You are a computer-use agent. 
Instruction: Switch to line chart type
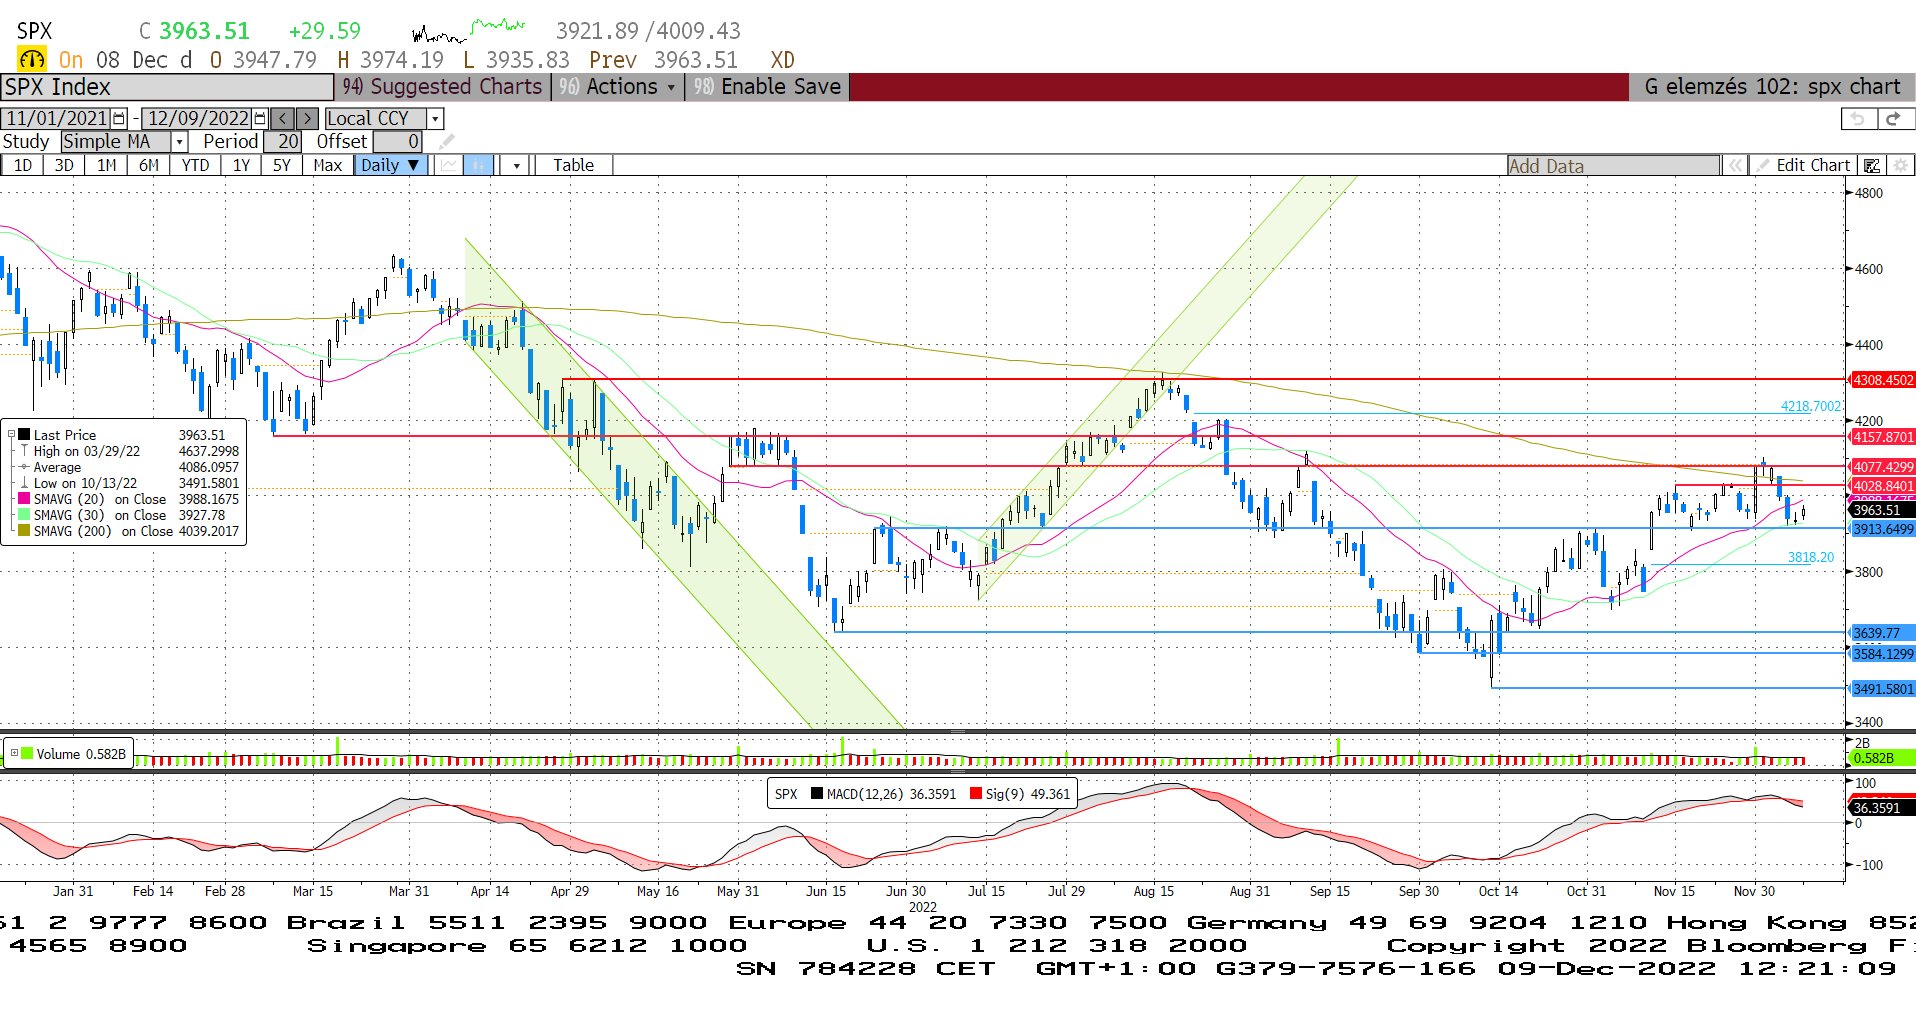point(448,165)
